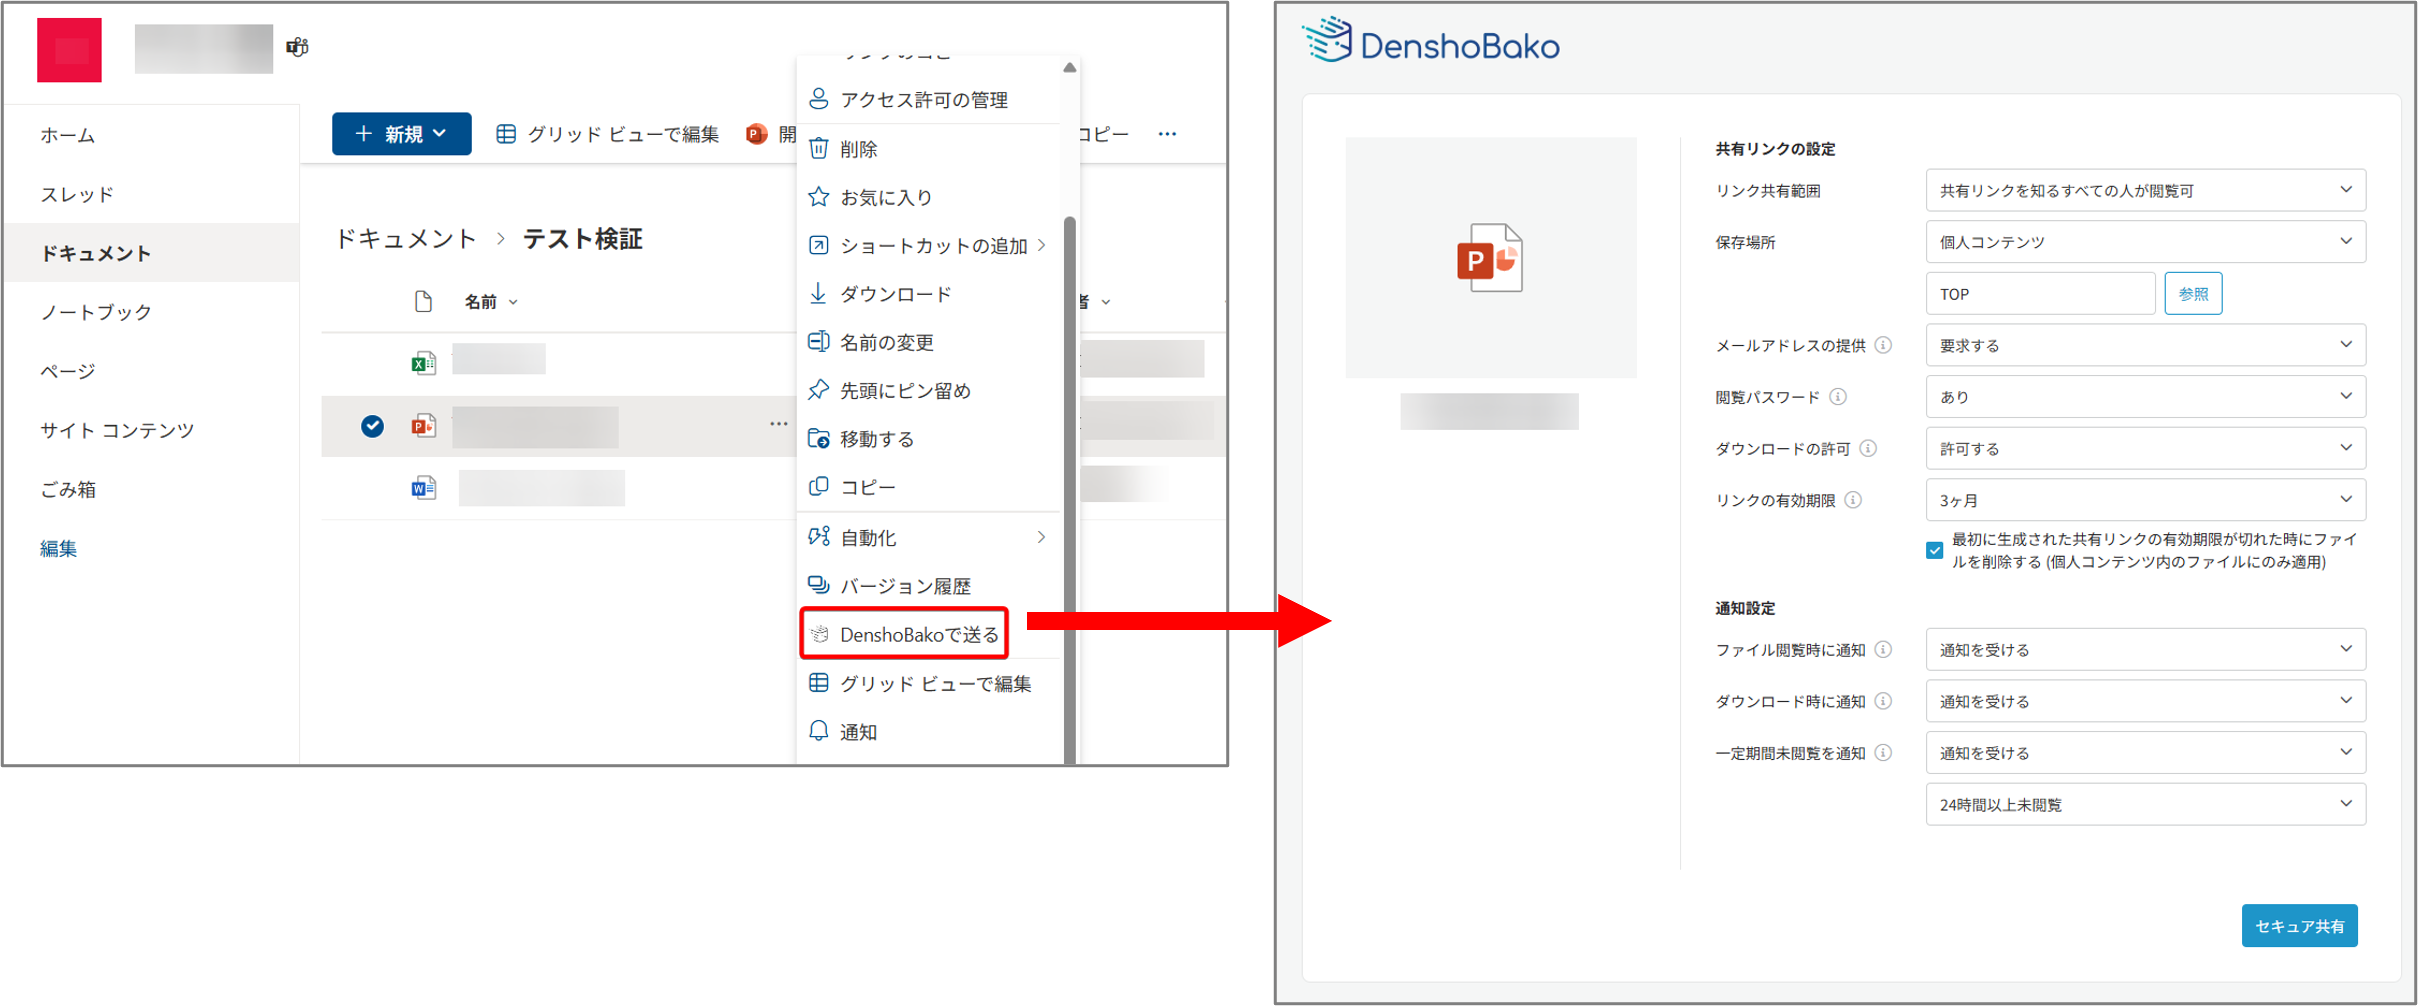Choose バージョン履歴 in the context menu
The width and height of the screenshot is (2418, 1006).
(905, 586)
